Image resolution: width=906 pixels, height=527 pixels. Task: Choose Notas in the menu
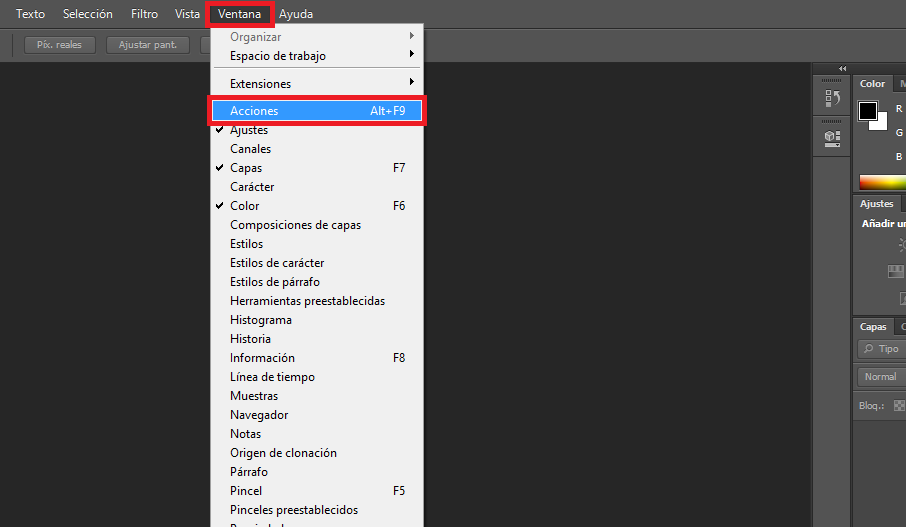pos(317,434)
